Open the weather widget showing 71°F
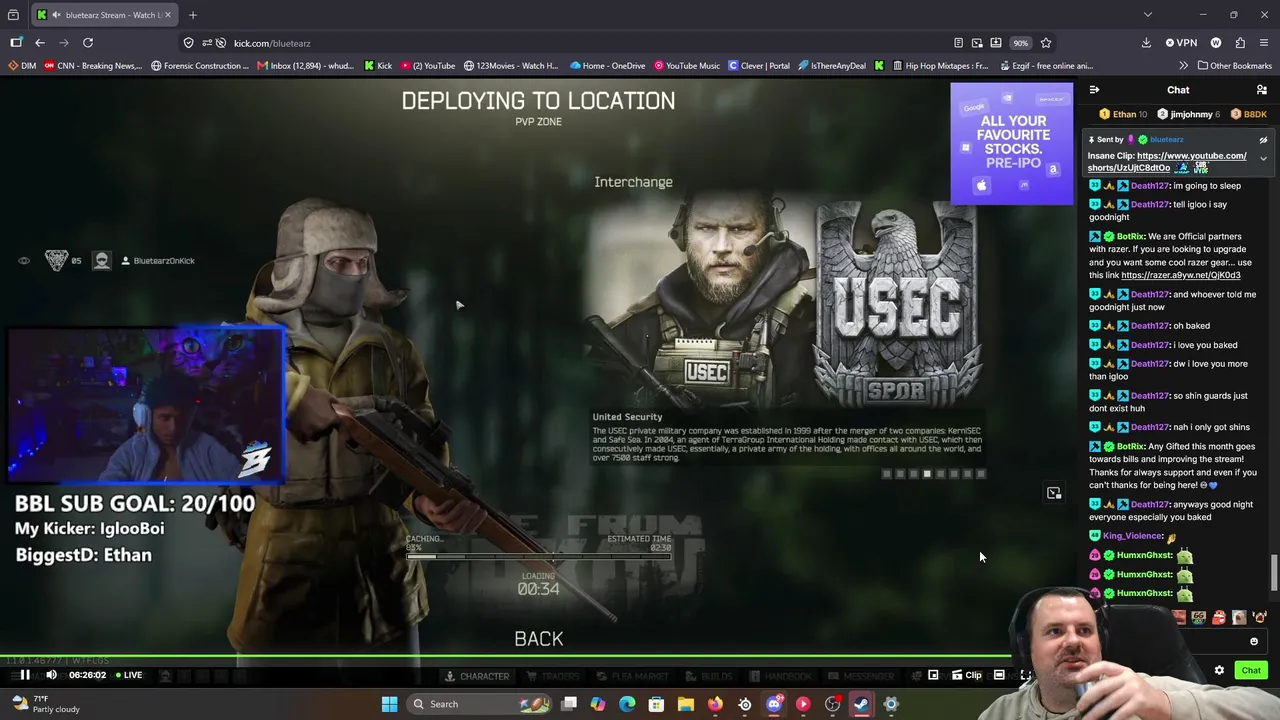1280x720 pixels. click(x=45, y=704)
